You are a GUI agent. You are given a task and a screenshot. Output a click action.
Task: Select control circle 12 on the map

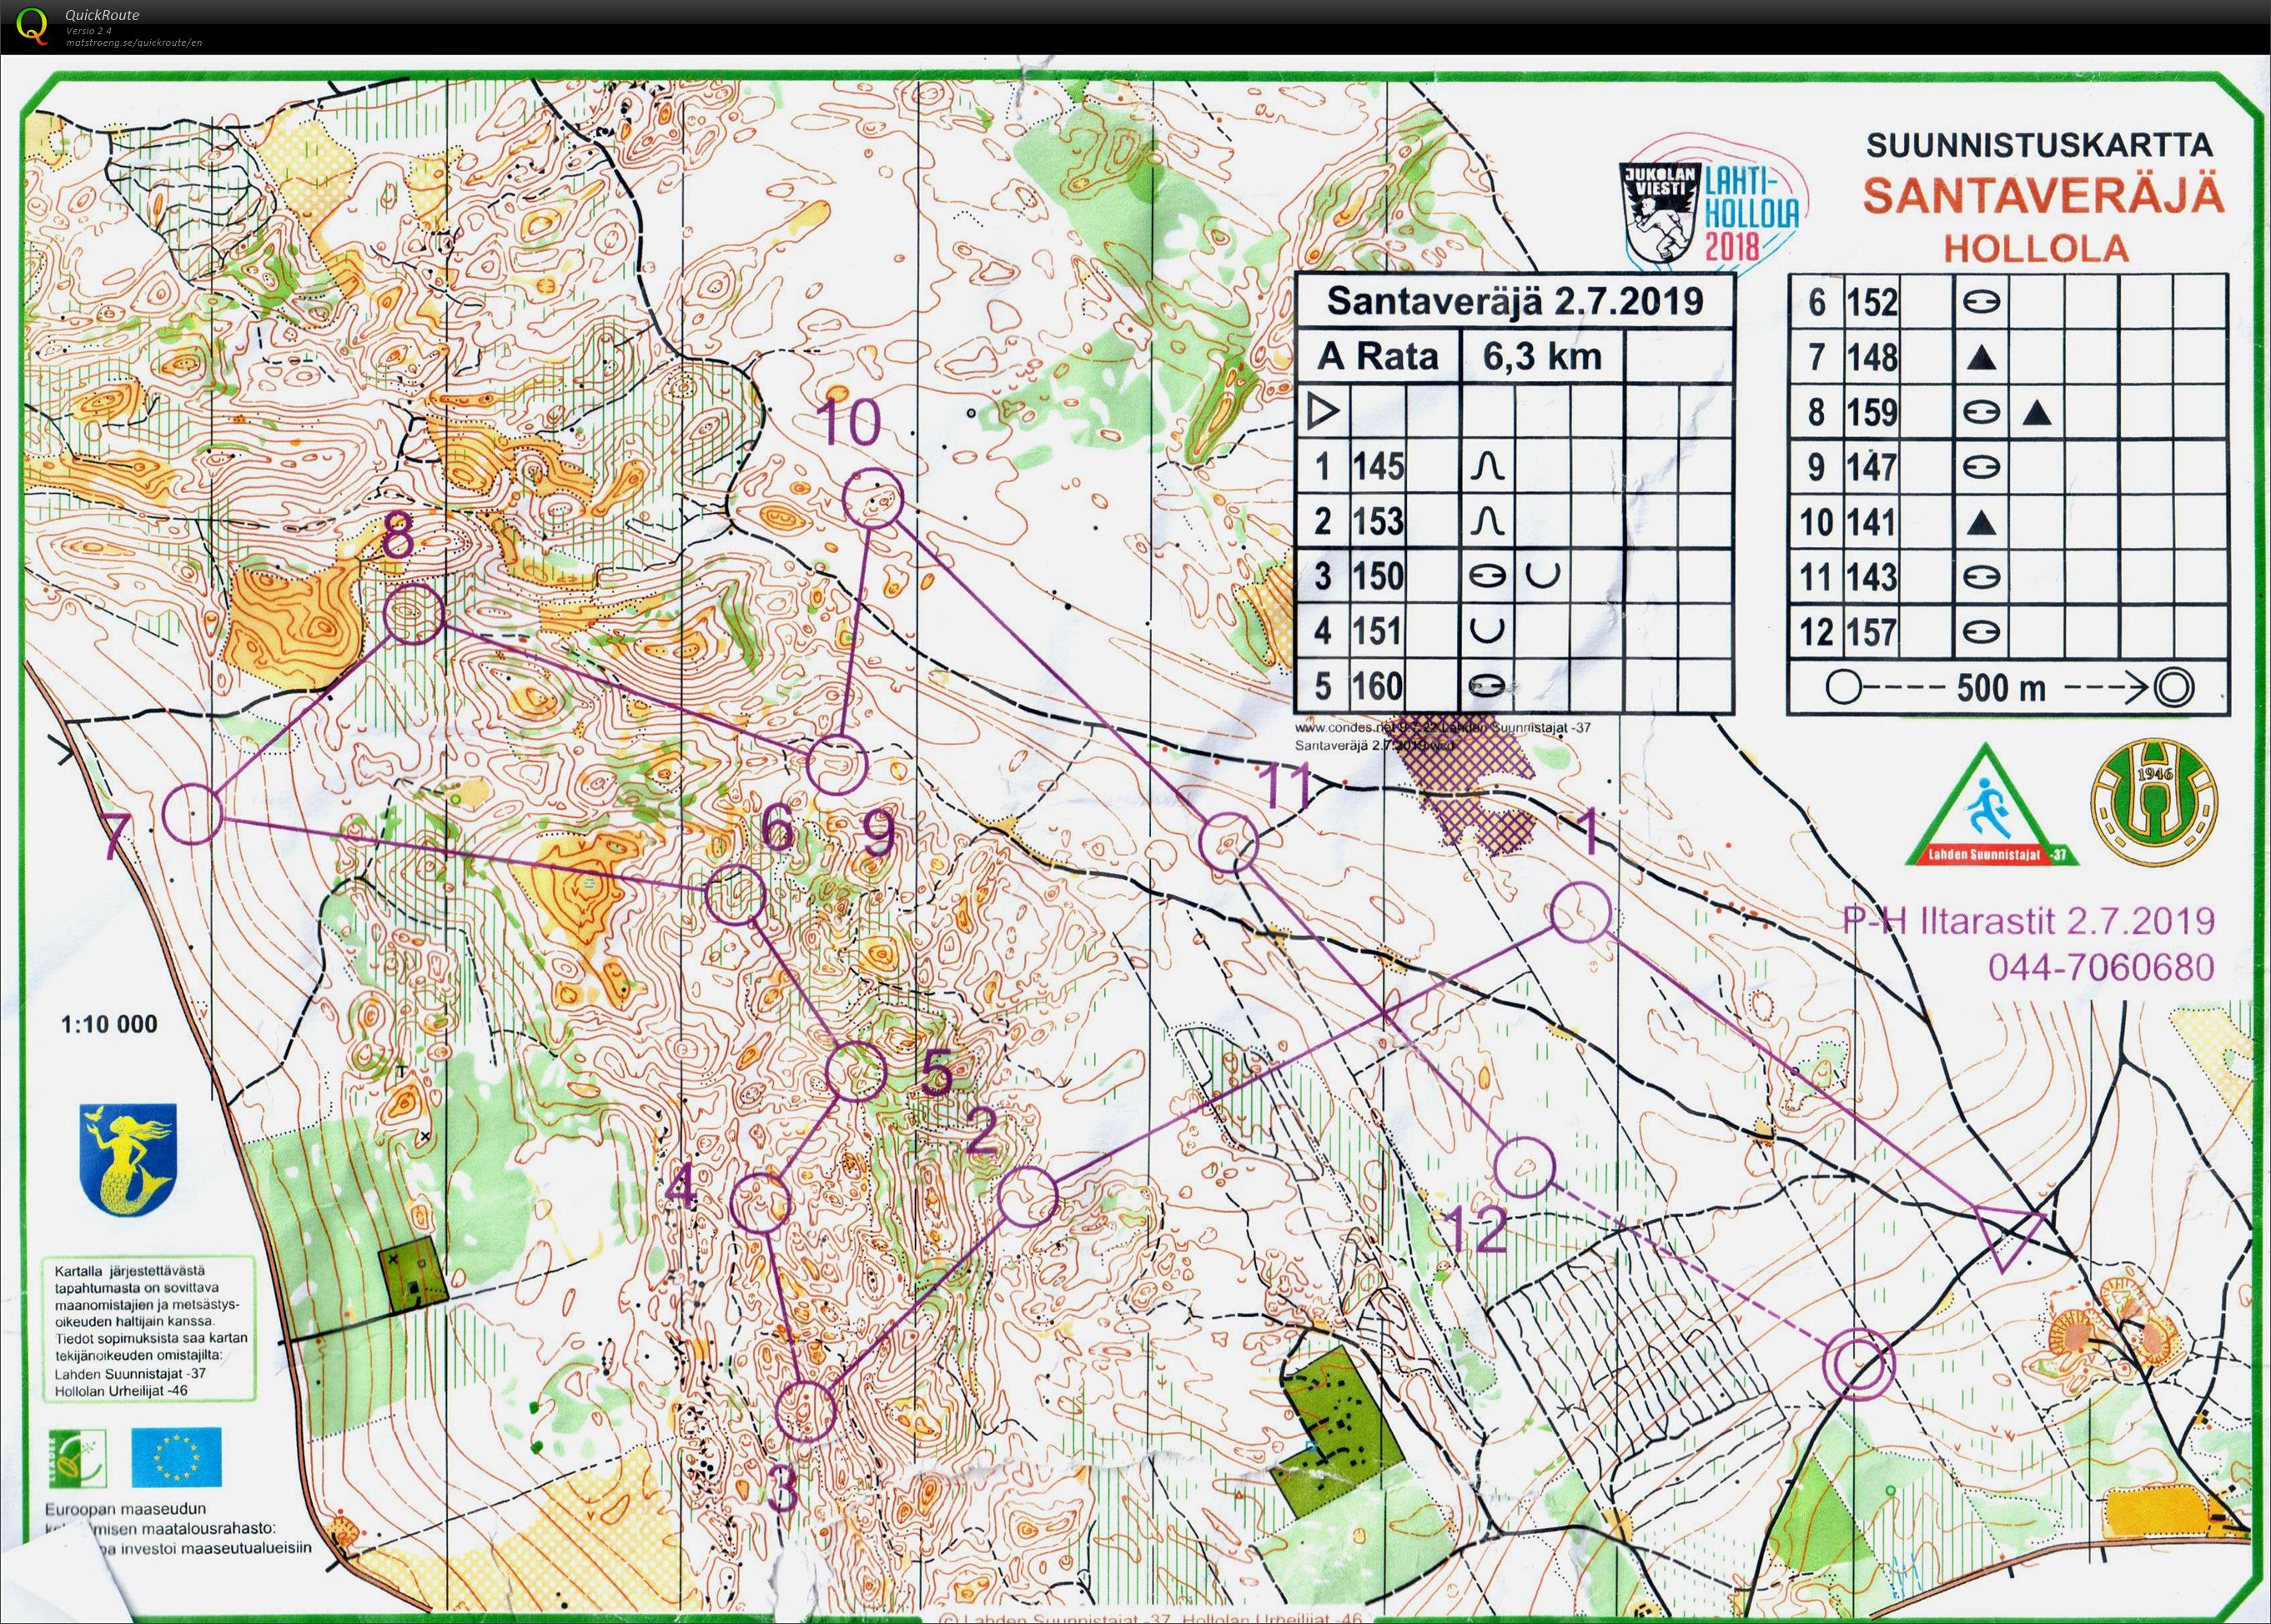[1525, 1167]
